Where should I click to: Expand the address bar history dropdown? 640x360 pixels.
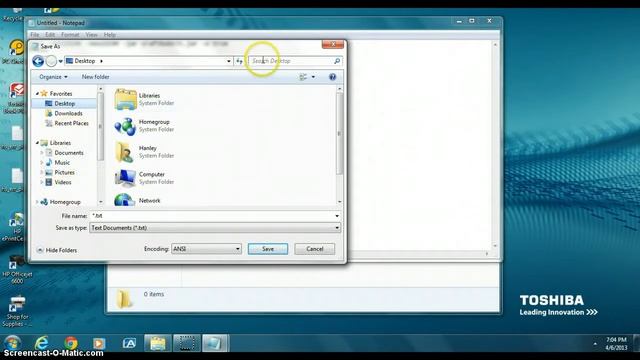229,61
